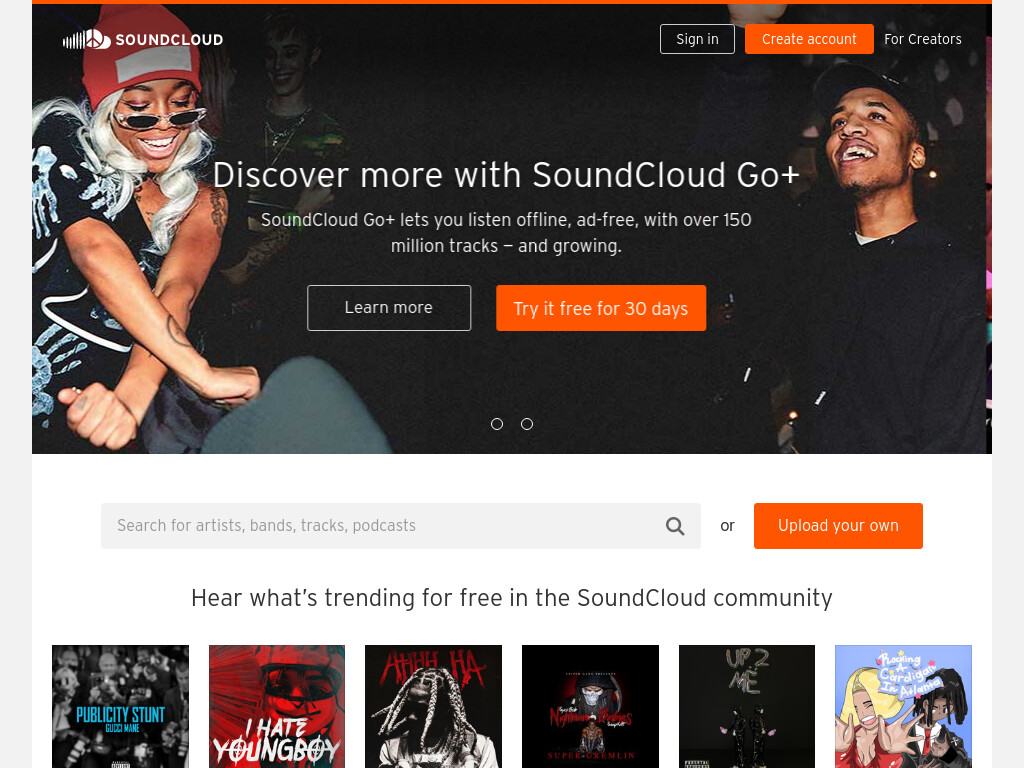Open the I Hate YoungBoy track cover
The image size is (1024, 768).
click(x=277, y=707)
